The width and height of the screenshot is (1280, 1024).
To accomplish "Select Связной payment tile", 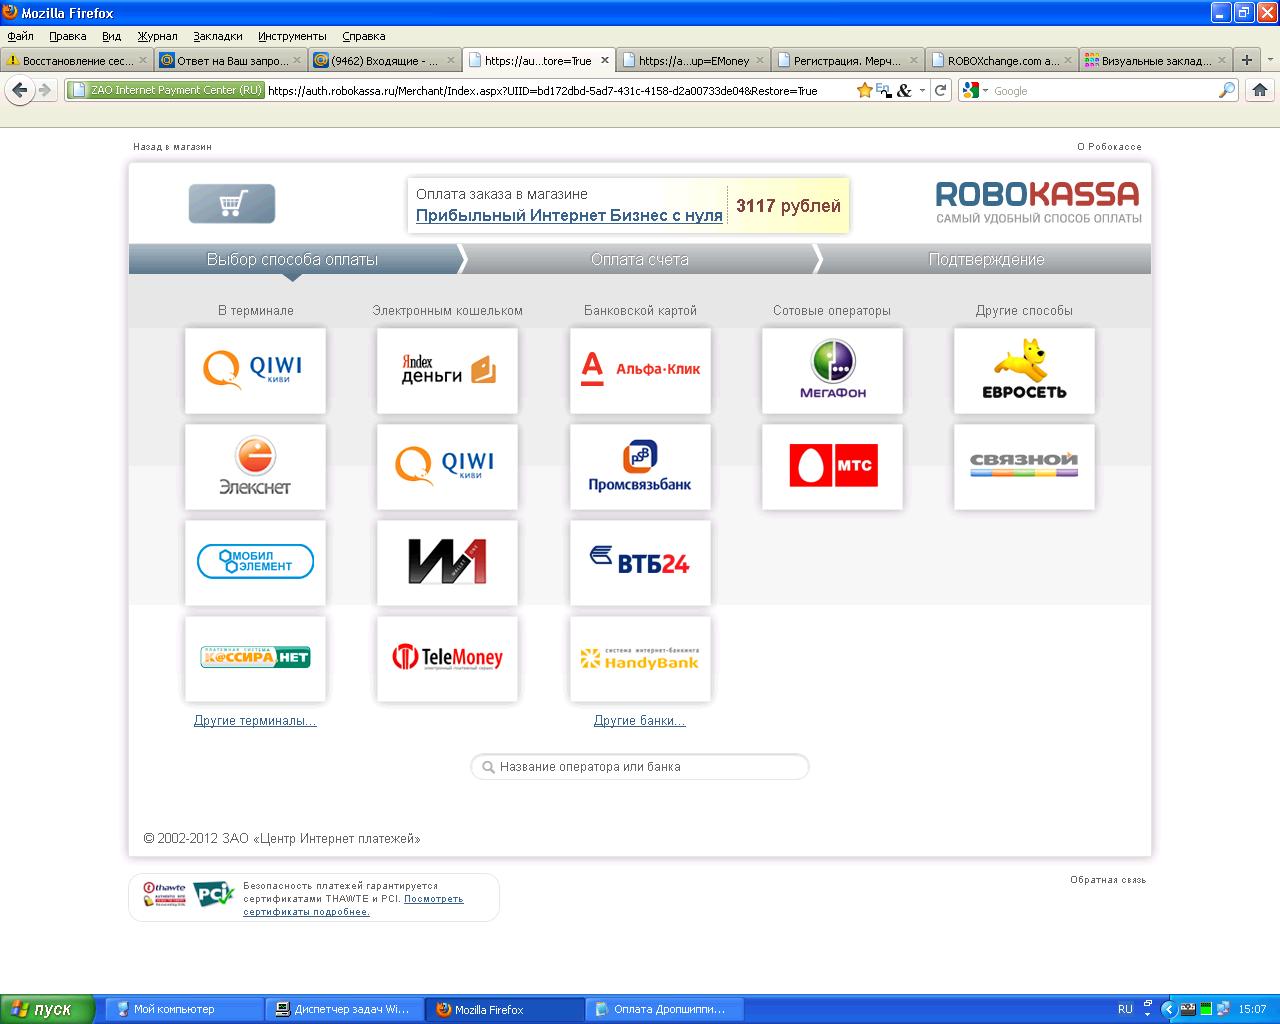I will coord(1024,466).
